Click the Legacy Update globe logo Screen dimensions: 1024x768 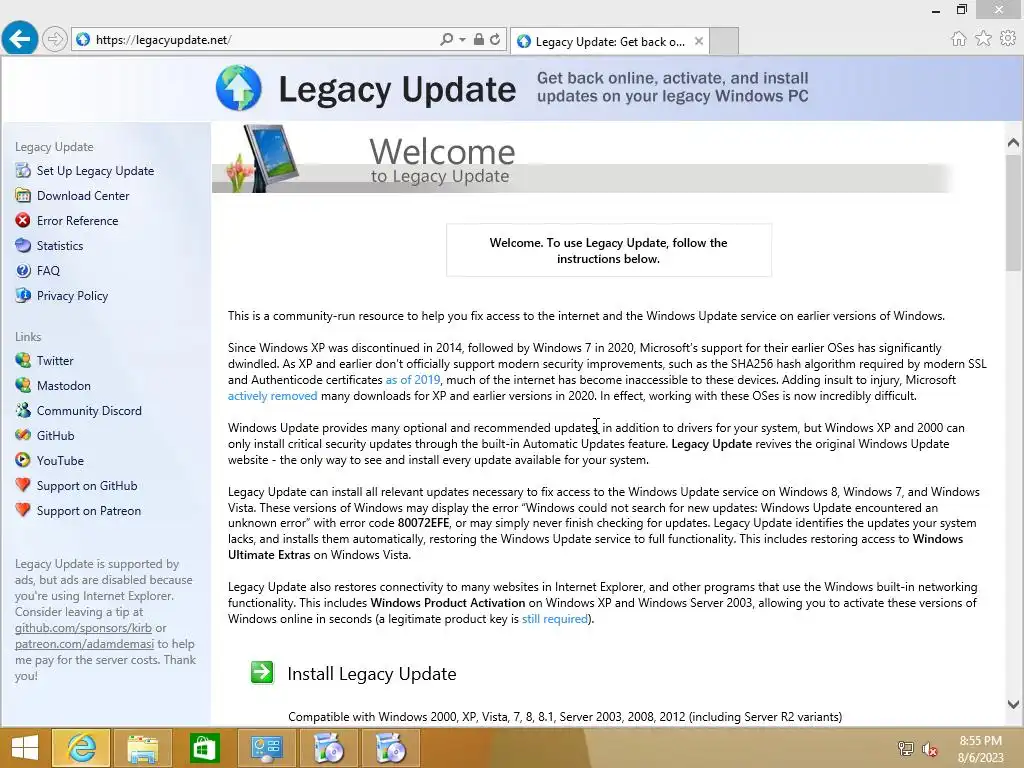(239, 88)
